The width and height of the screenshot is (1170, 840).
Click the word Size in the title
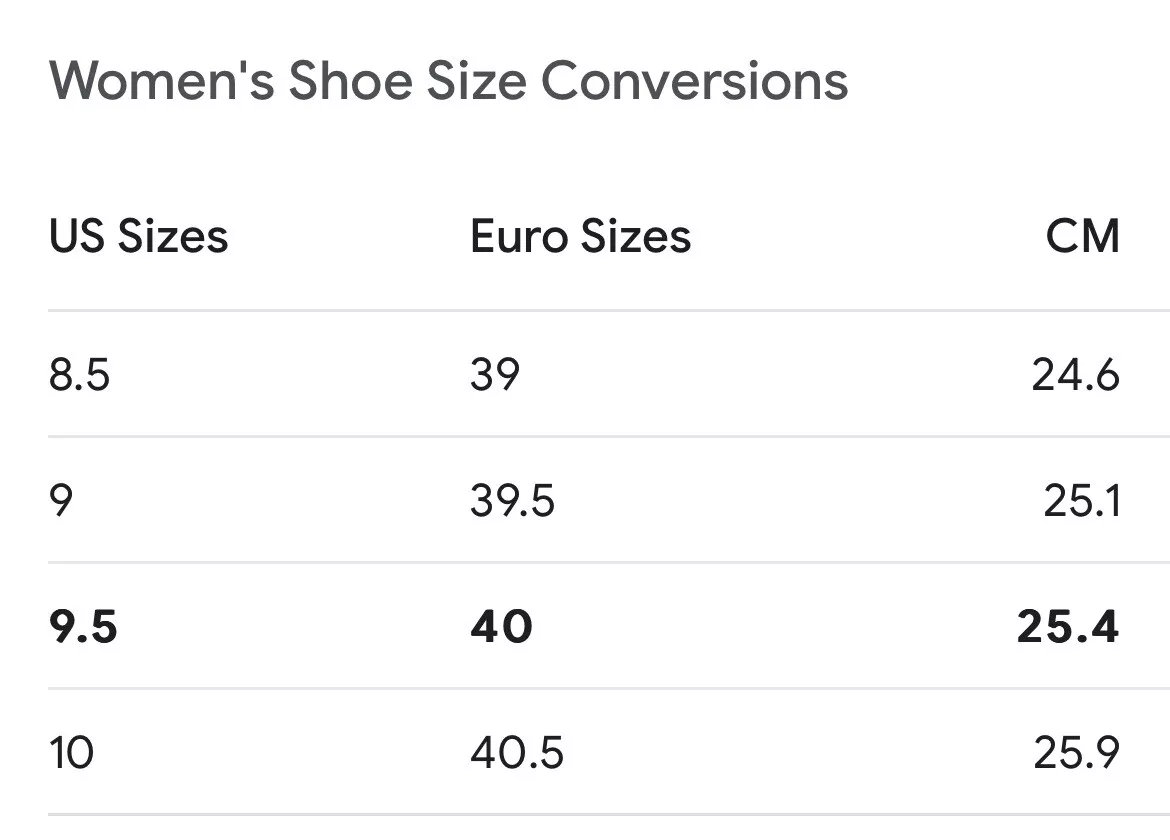(x=477, y=80)
